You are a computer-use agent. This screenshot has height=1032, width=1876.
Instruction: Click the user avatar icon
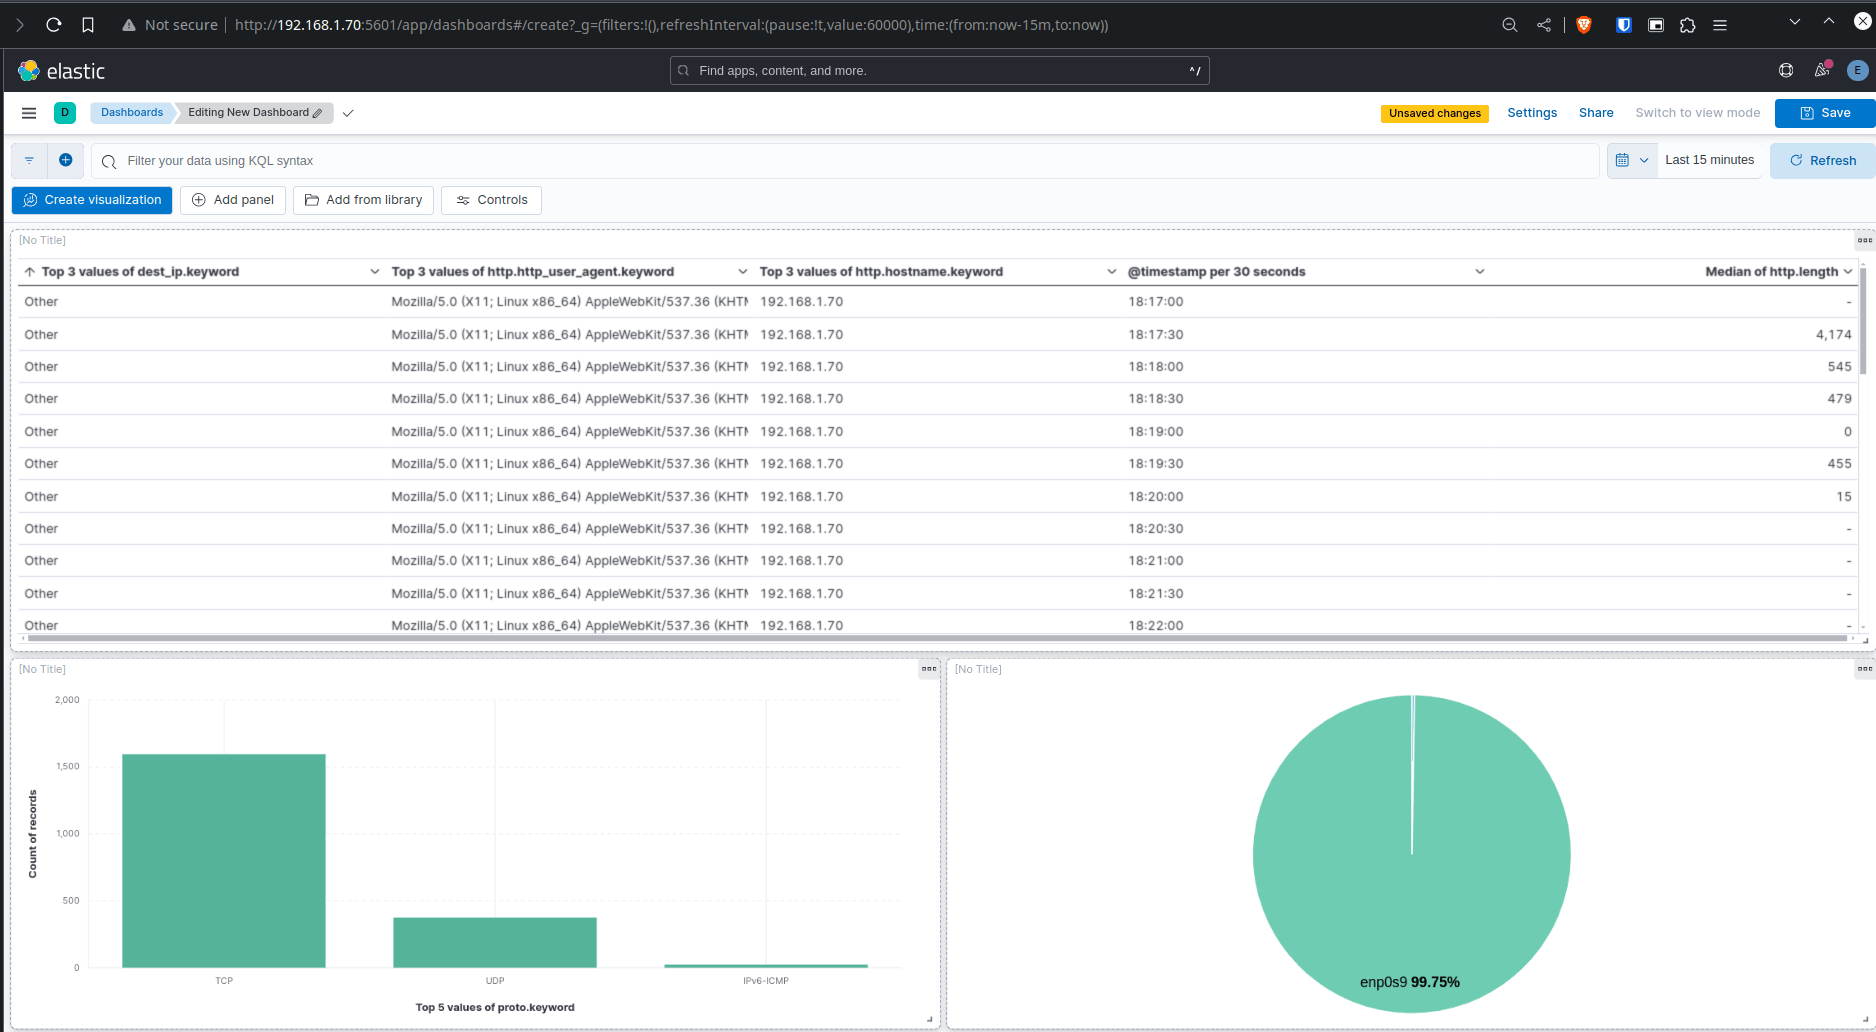pos(1857,70)
